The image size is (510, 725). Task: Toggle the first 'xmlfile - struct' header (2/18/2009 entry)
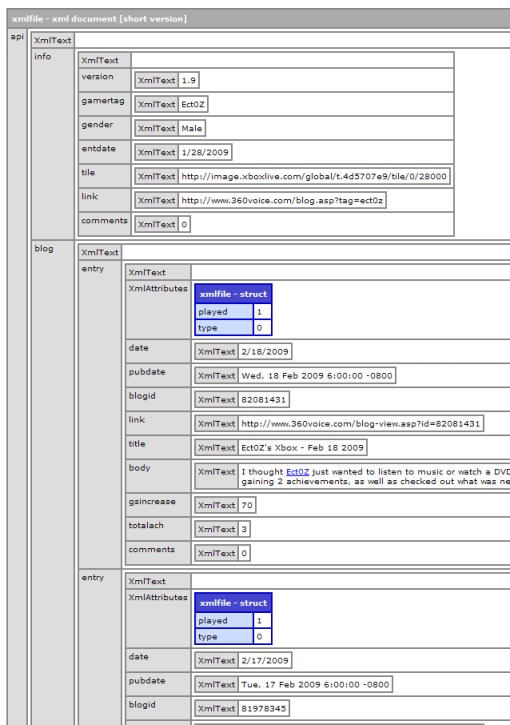pyautogui.click(x=233, y=294)
